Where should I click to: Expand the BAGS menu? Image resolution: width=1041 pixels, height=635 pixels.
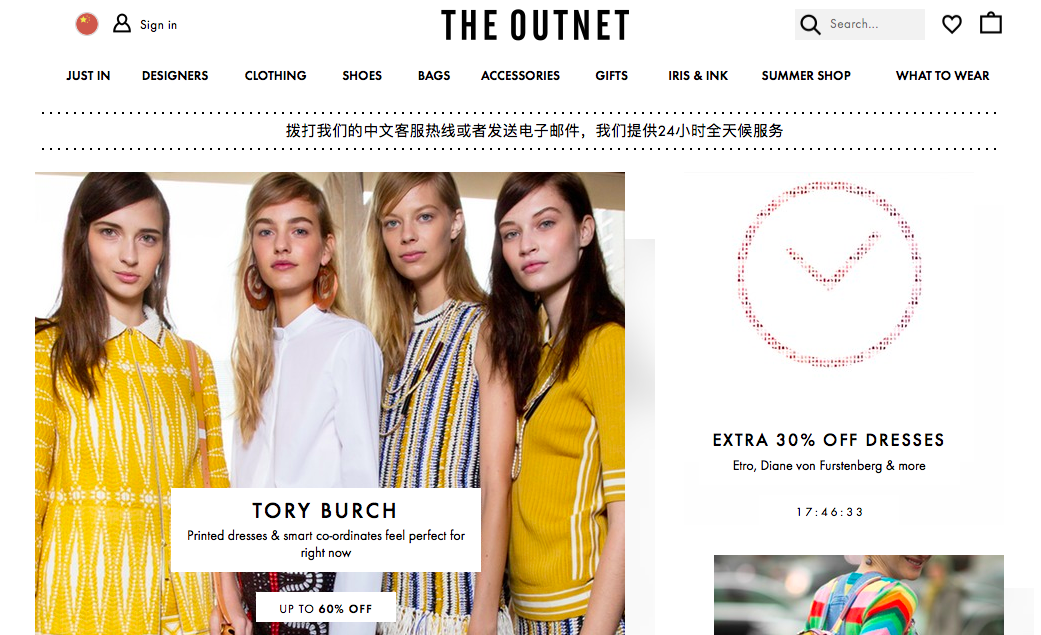[434, 76]
